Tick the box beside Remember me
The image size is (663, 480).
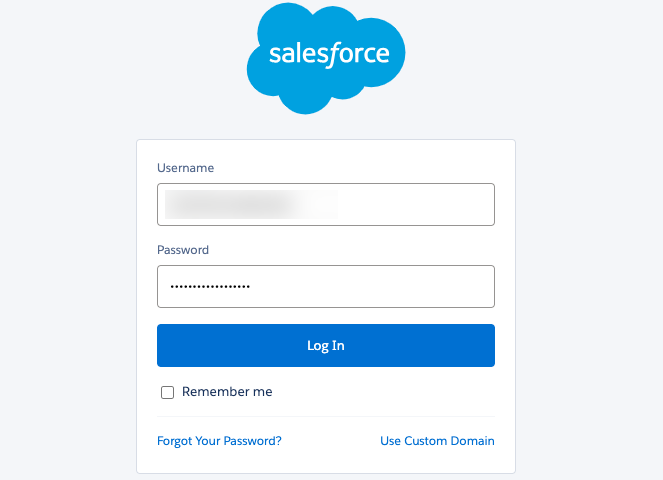167,392
